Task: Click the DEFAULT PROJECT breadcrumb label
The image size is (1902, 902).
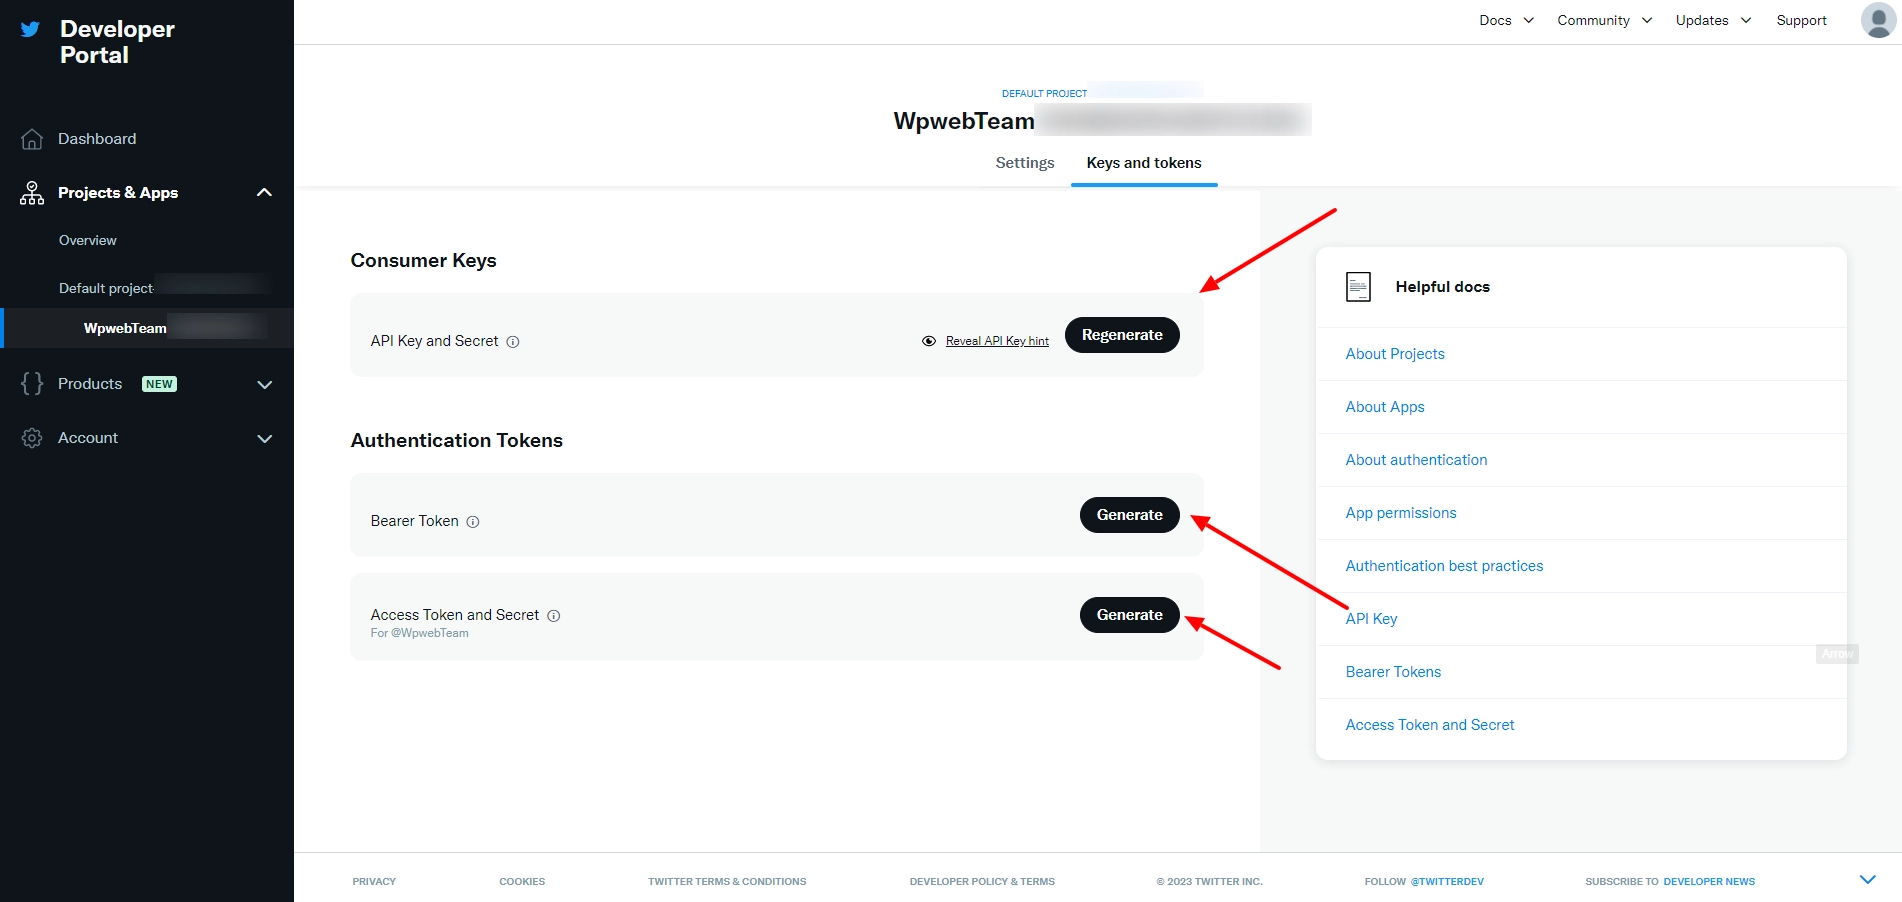Action: [x=1044, y=93]
